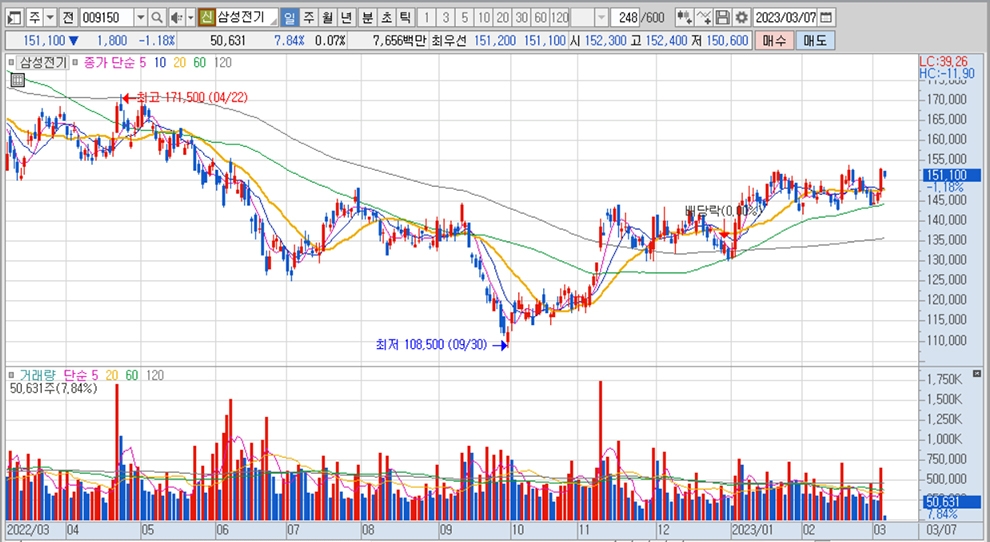Toggle the 분 (minute) chart period
Screen dimensions: 990x542
click(367, 18)
